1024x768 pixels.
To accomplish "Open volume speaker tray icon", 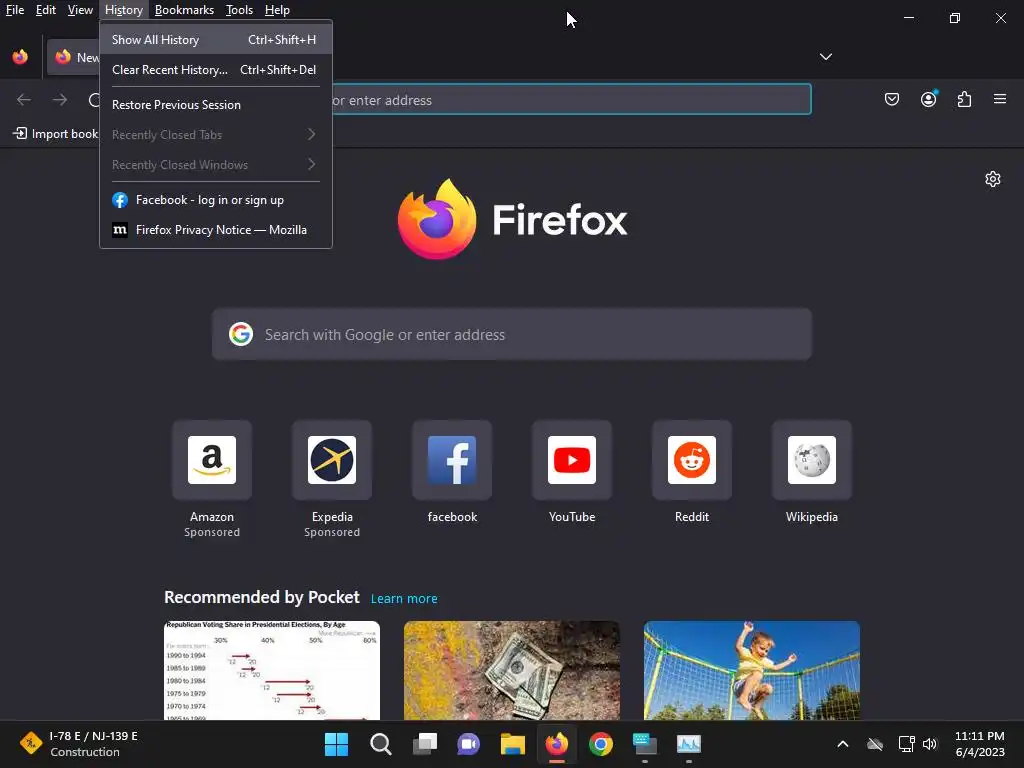I will [929, 744].
